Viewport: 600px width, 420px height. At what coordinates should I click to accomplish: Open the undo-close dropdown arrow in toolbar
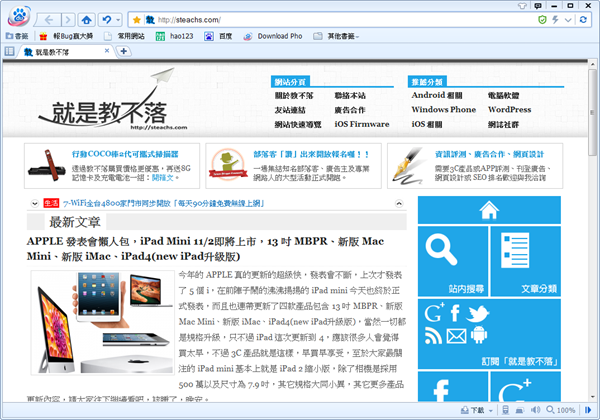tap(119, 19)
